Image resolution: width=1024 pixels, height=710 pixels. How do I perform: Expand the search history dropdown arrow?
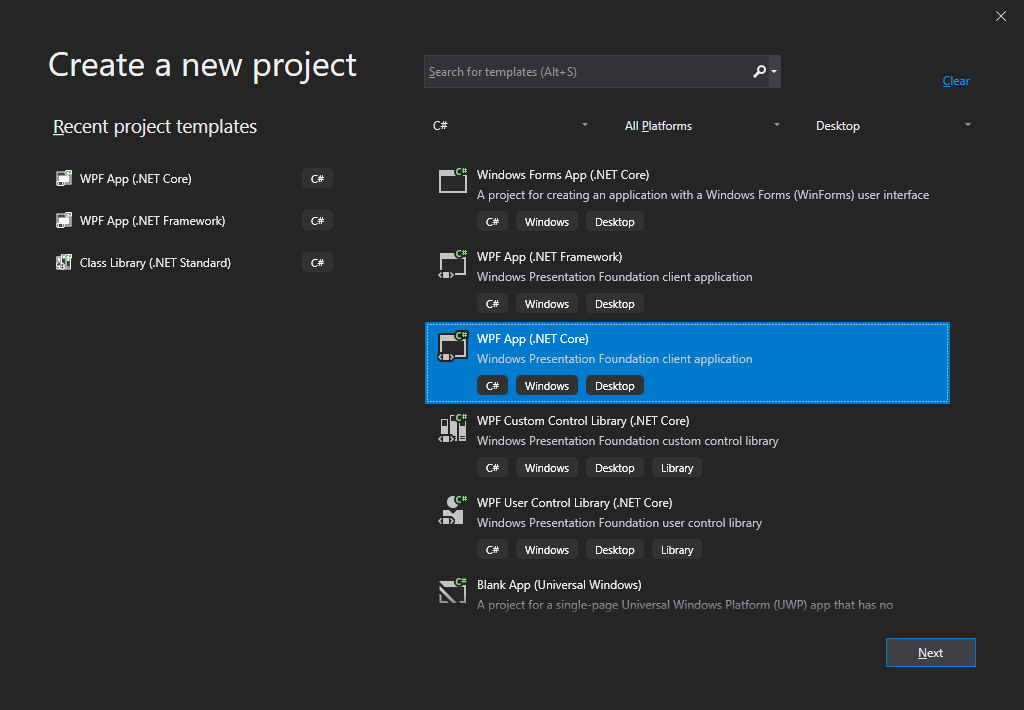point(774,72)
